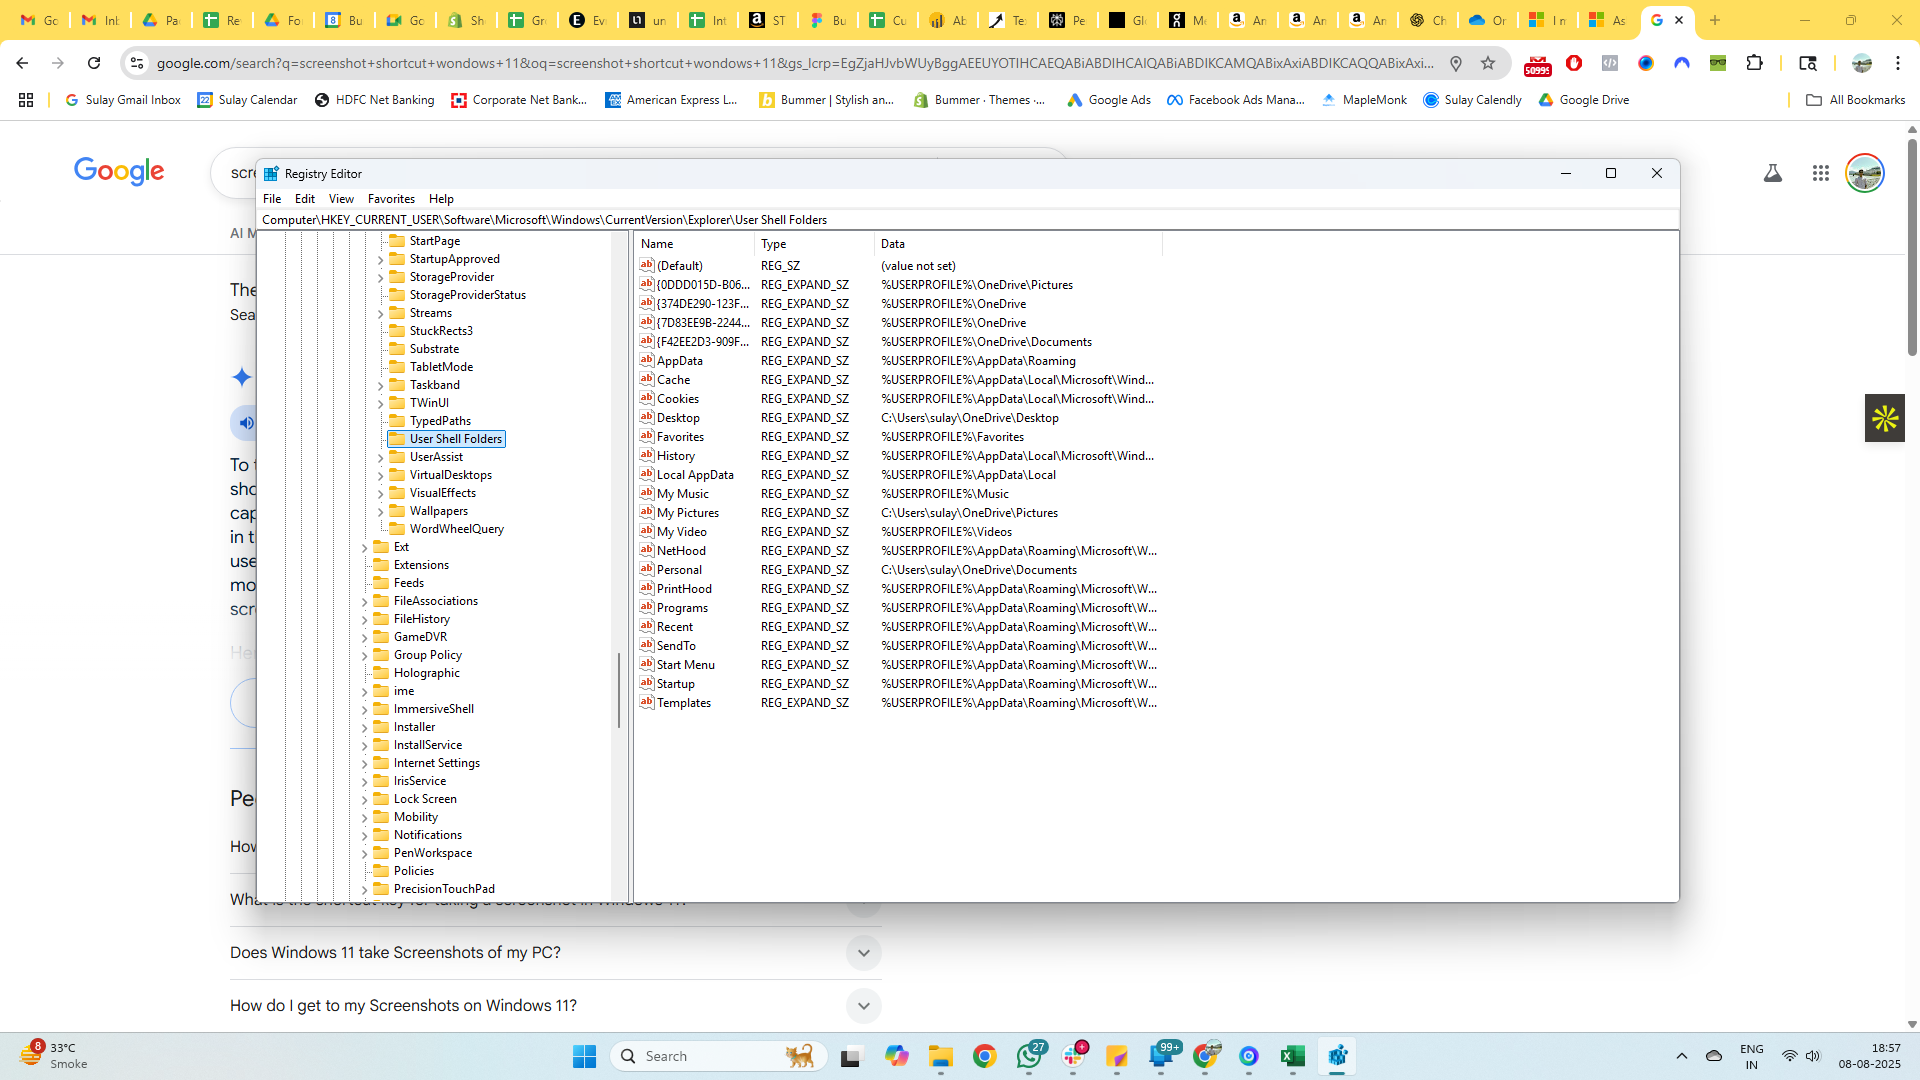Click the My Pictures value string icon
Viewport: 1920px width, 1080px height.
pos(647,512)
